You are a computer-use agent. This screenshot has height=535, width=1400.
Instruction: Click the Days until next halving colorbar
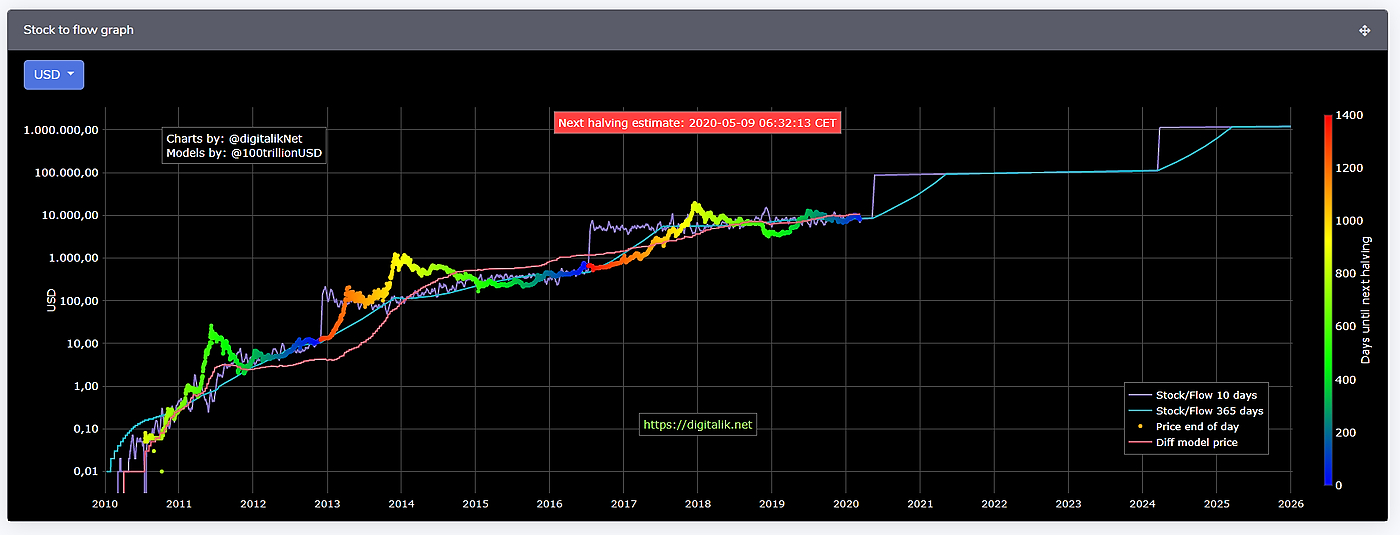coord(1327,301)
